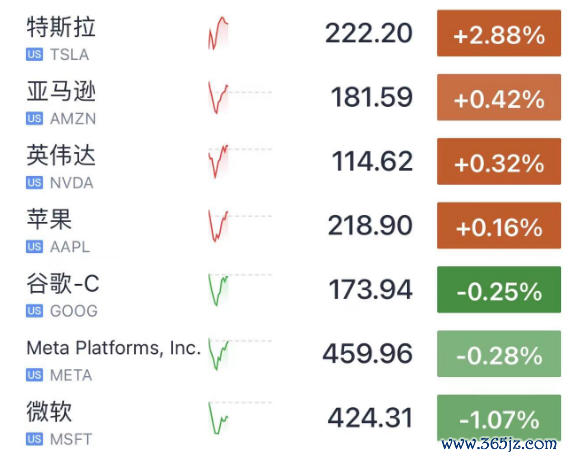
Task: Click the US badge next to AAPL
Action: point(35,247)
